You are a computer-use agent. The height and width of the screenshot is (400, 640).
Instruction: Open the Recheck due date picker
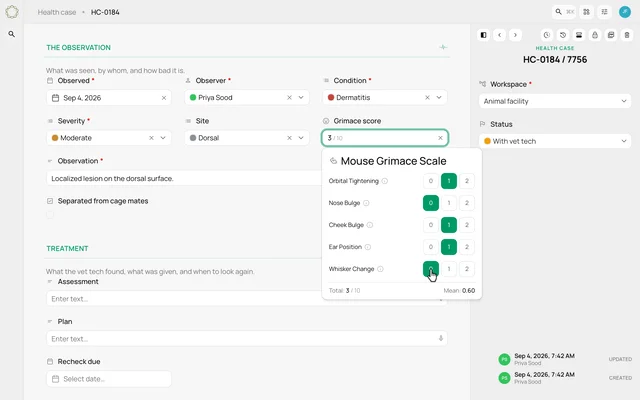click(x=109, y=379)
